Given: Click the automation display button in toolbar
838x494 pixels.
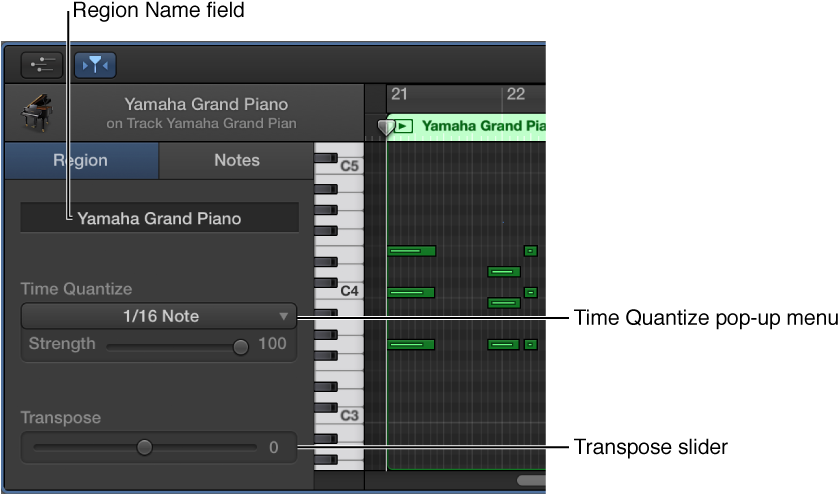Looking at the screenshot, I should pos(41,65).
